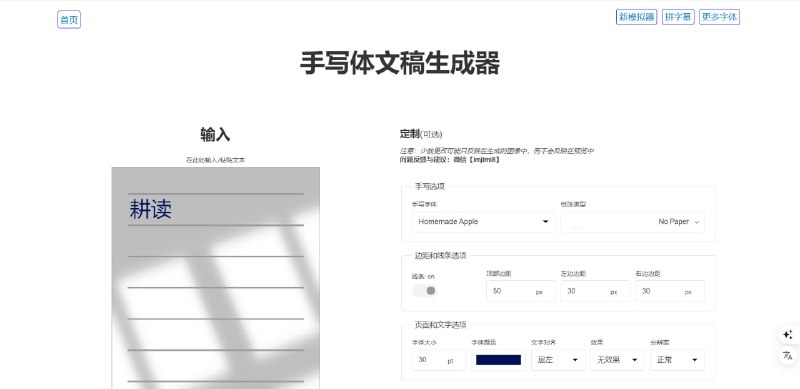Click the 居左 alignment dropdown arrow
This screenshot has height=389, width=800.
point(575,360)
